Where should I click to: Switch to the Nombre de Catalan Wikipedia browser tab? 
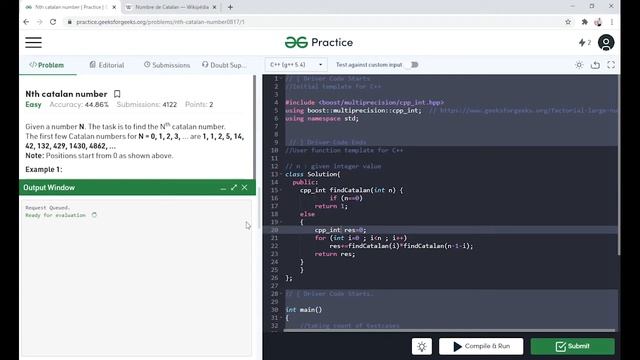click(171, 7)
